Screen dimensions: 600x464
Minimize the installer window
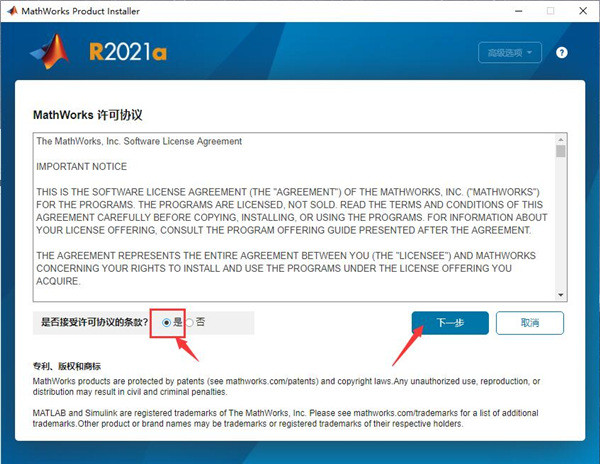(x=518, y=11)
